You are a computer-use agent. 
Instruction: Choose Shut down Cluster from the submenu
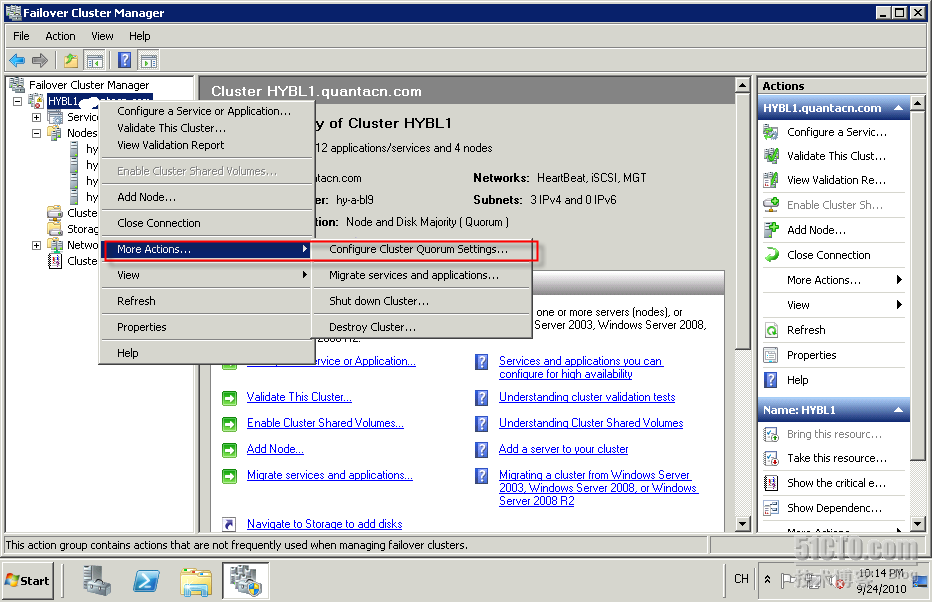coord(421,301)
